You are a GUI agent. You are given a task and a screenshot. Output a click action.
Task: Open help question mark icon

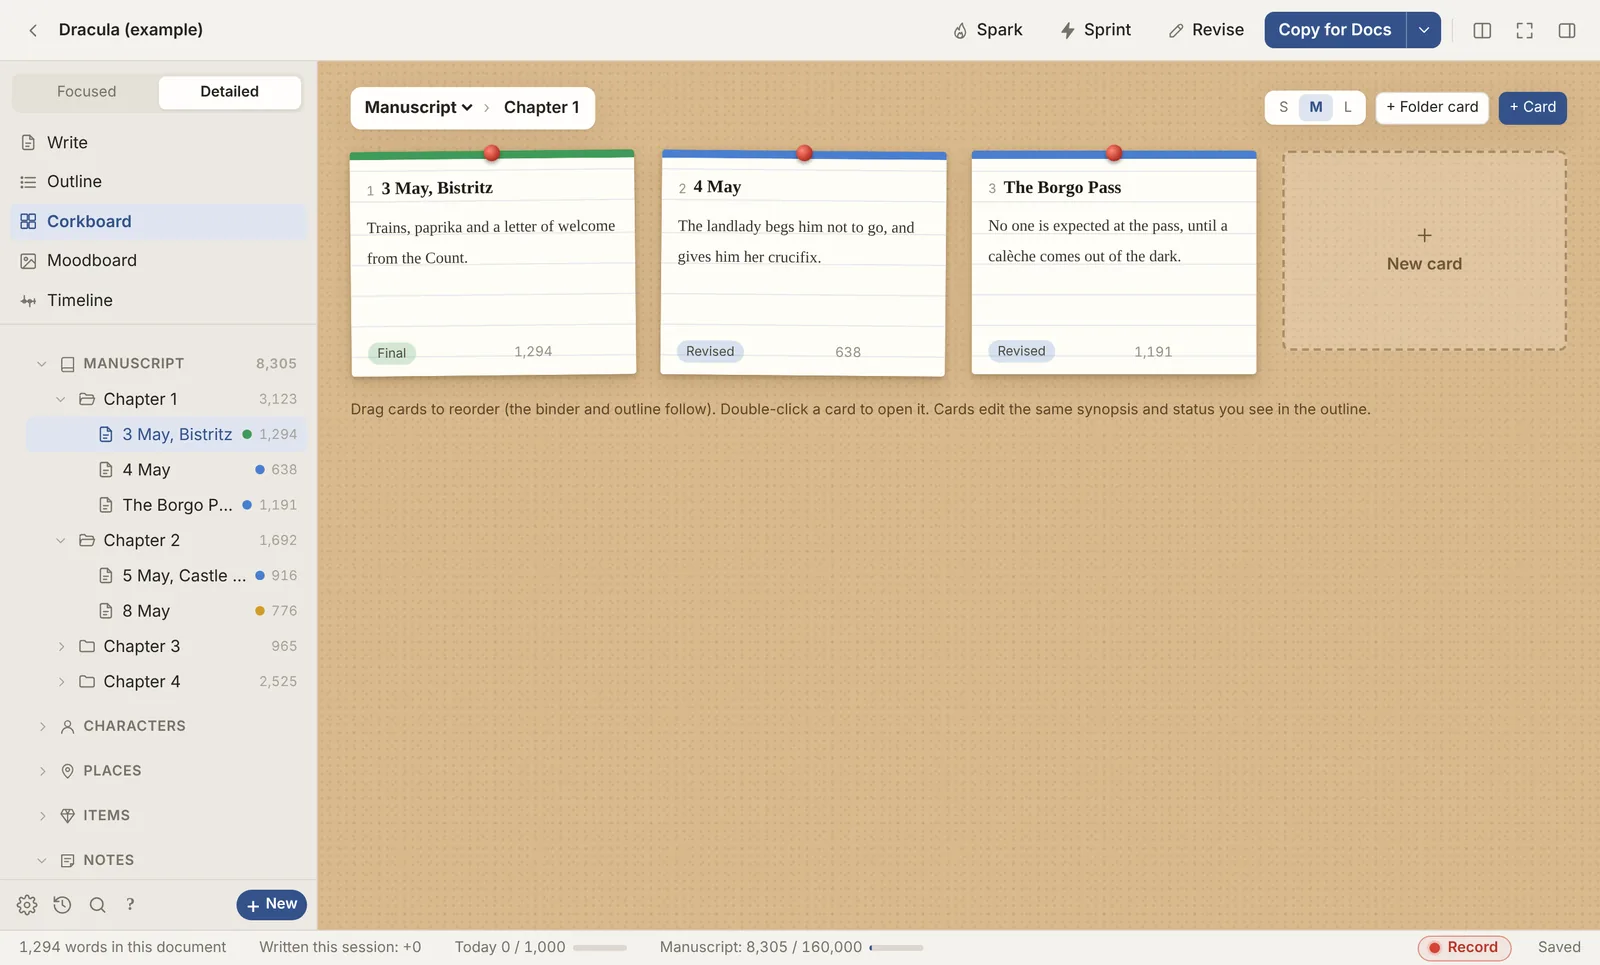coord(130,905)
